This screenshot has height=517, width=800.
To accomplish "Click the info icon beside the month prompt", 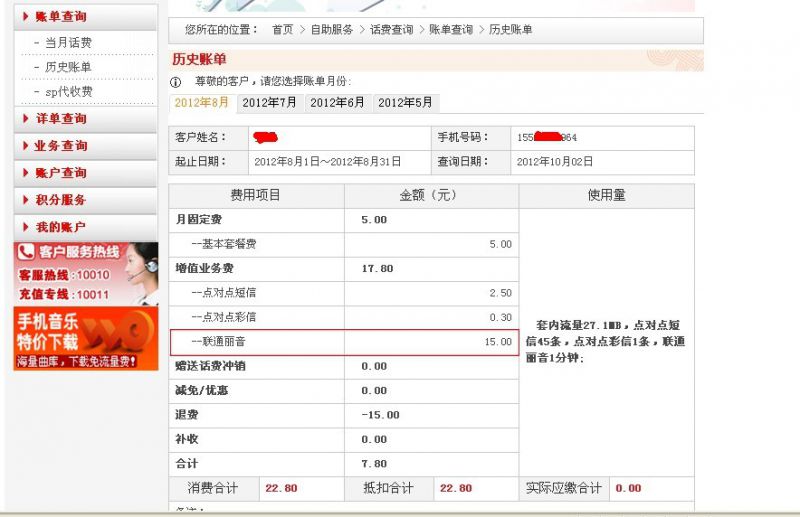I will 175,82.
